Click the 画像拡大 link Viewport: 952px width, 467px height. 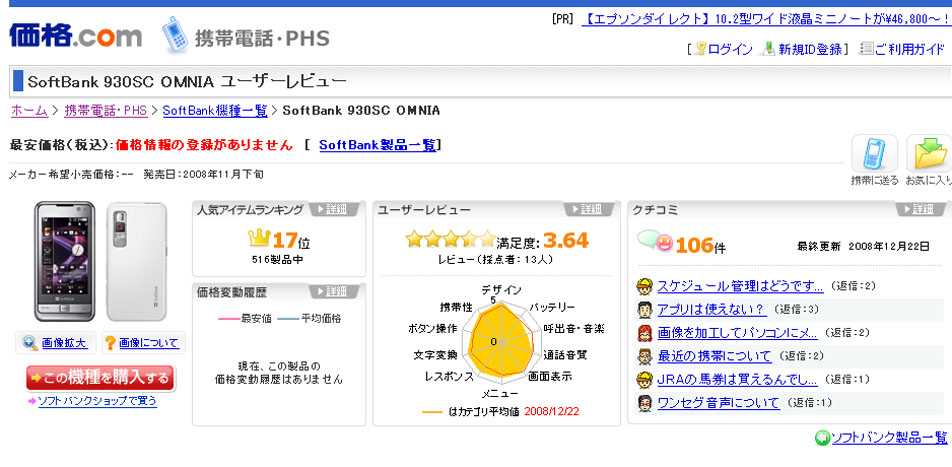[64, 344]
